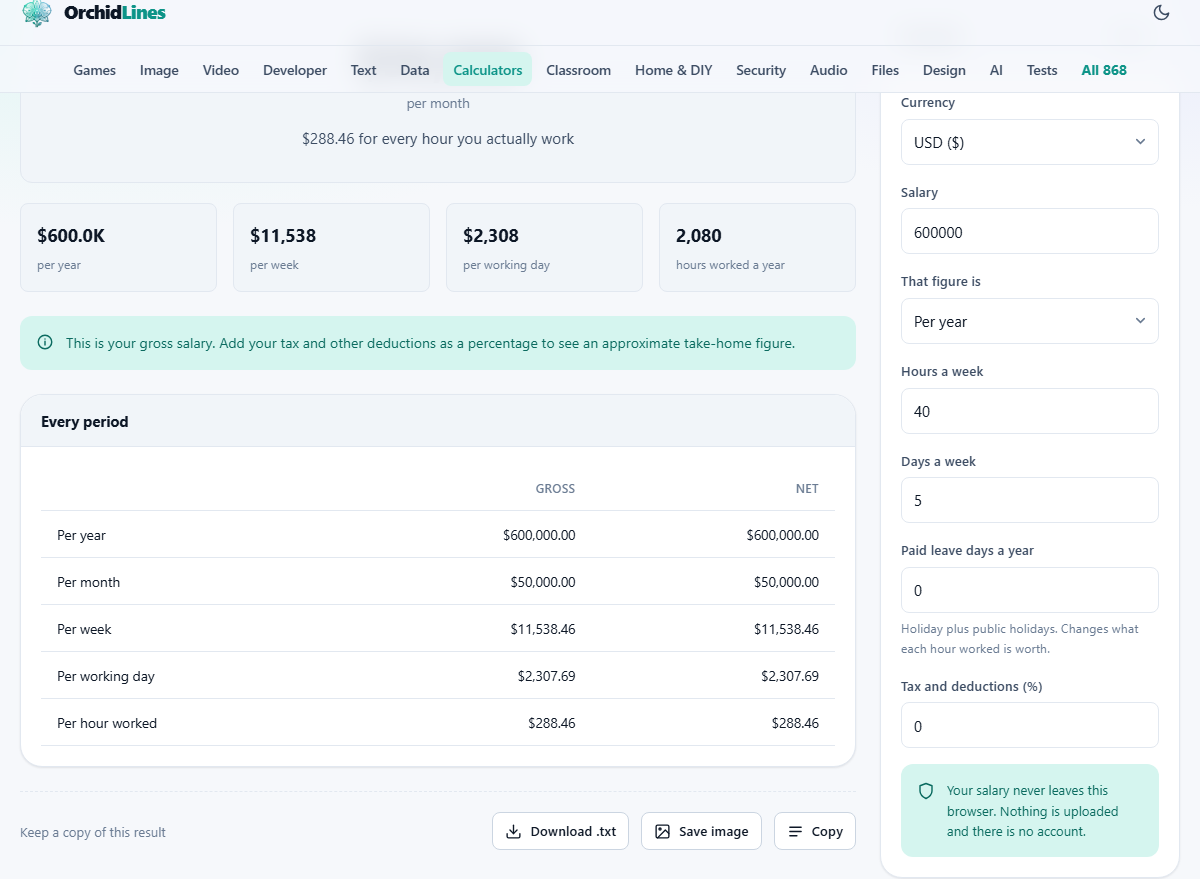Image resolution: width=1200 pixels, height=879 pixels.
Task: Click the NET column header
Action: click(807, 489)
